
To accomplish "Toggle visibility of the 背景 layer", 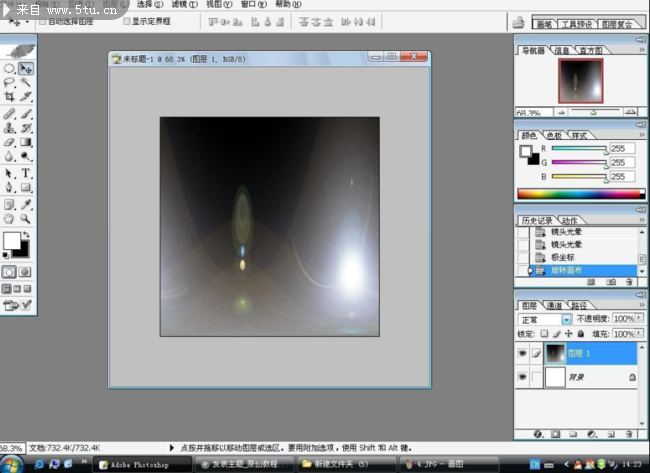I will pyautogui.click(x=523, y=378).
